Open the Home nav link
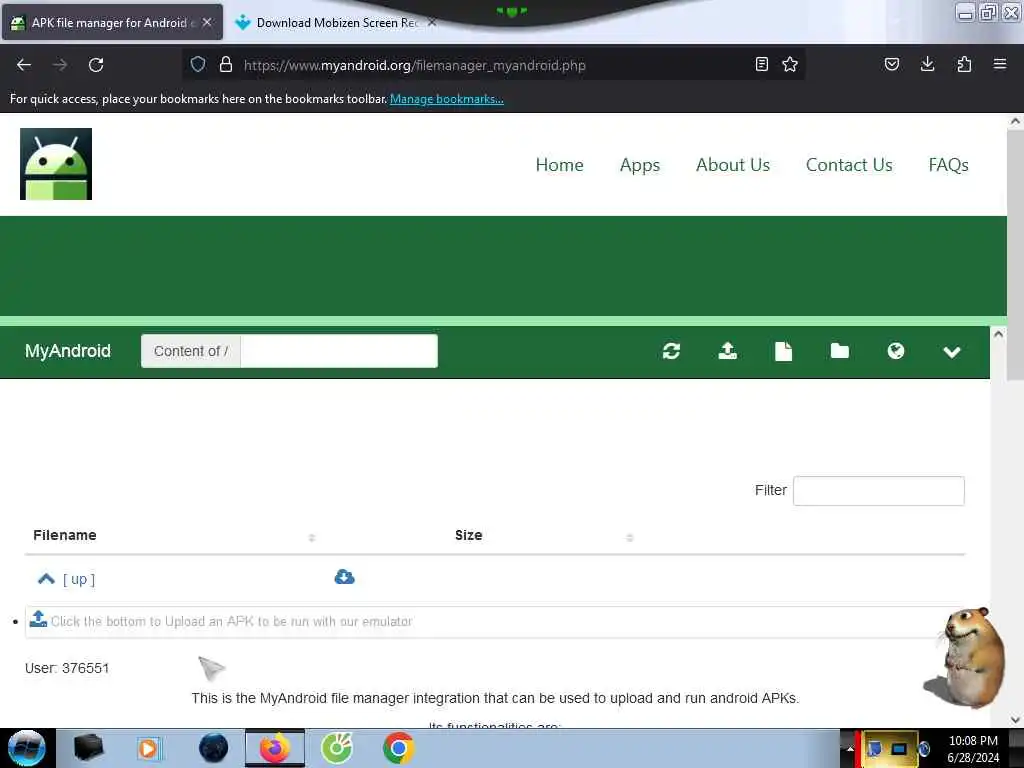This screenshot has width=1024, height=768. 560,165
